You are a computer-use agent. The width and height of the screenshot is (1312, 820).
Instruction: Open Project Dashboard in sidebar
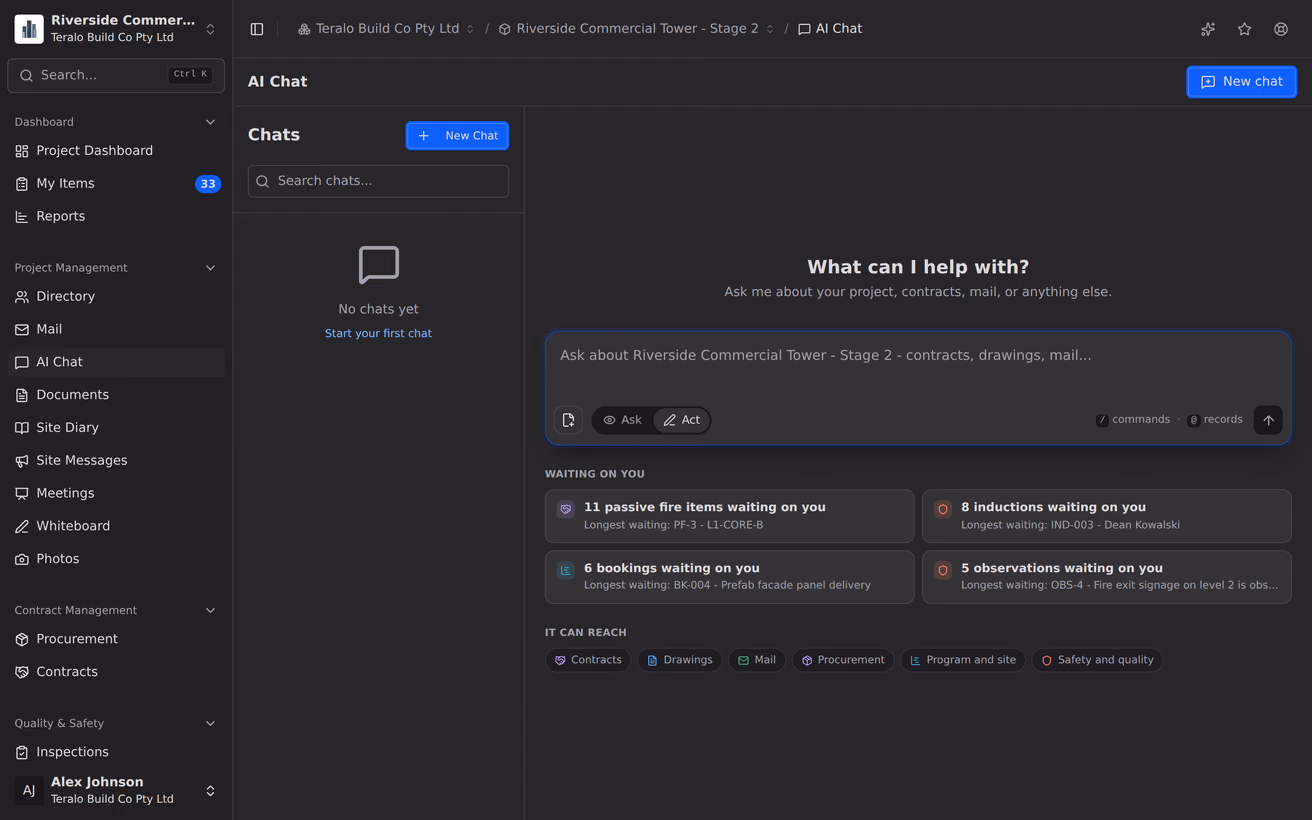[x=116, y=151]
